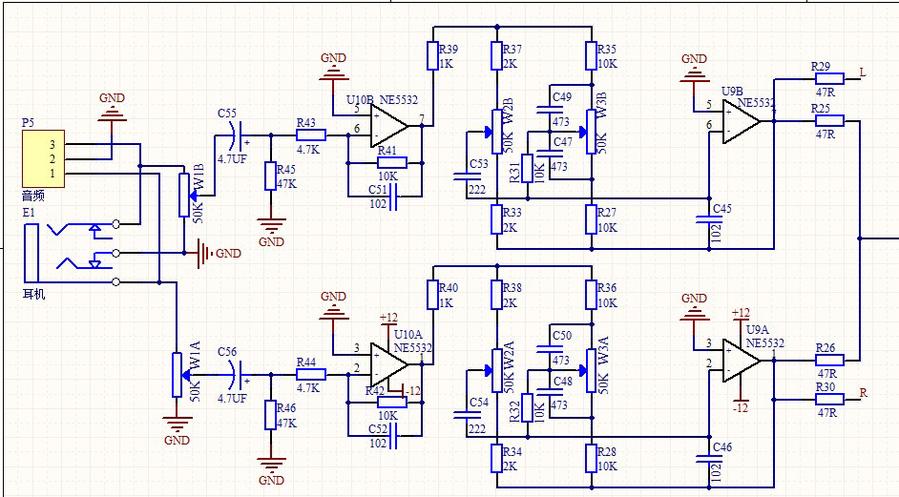Select the W2B 50K potentiometer
The height and width of the screenshot is (497, 899).
[x=495, y=128]
